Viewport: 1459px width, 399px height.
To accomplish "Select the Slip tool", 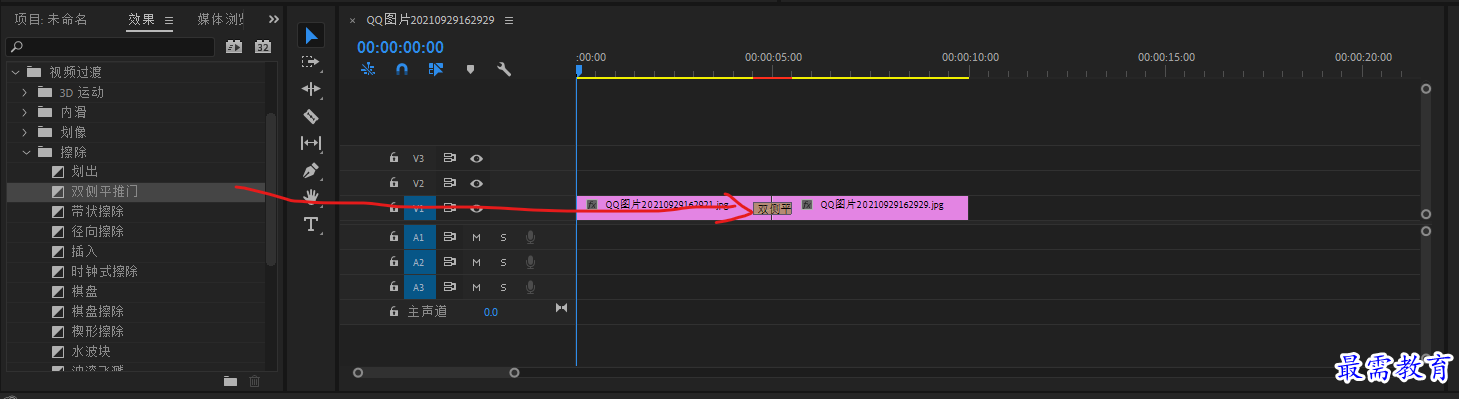I will pos(311,143).
